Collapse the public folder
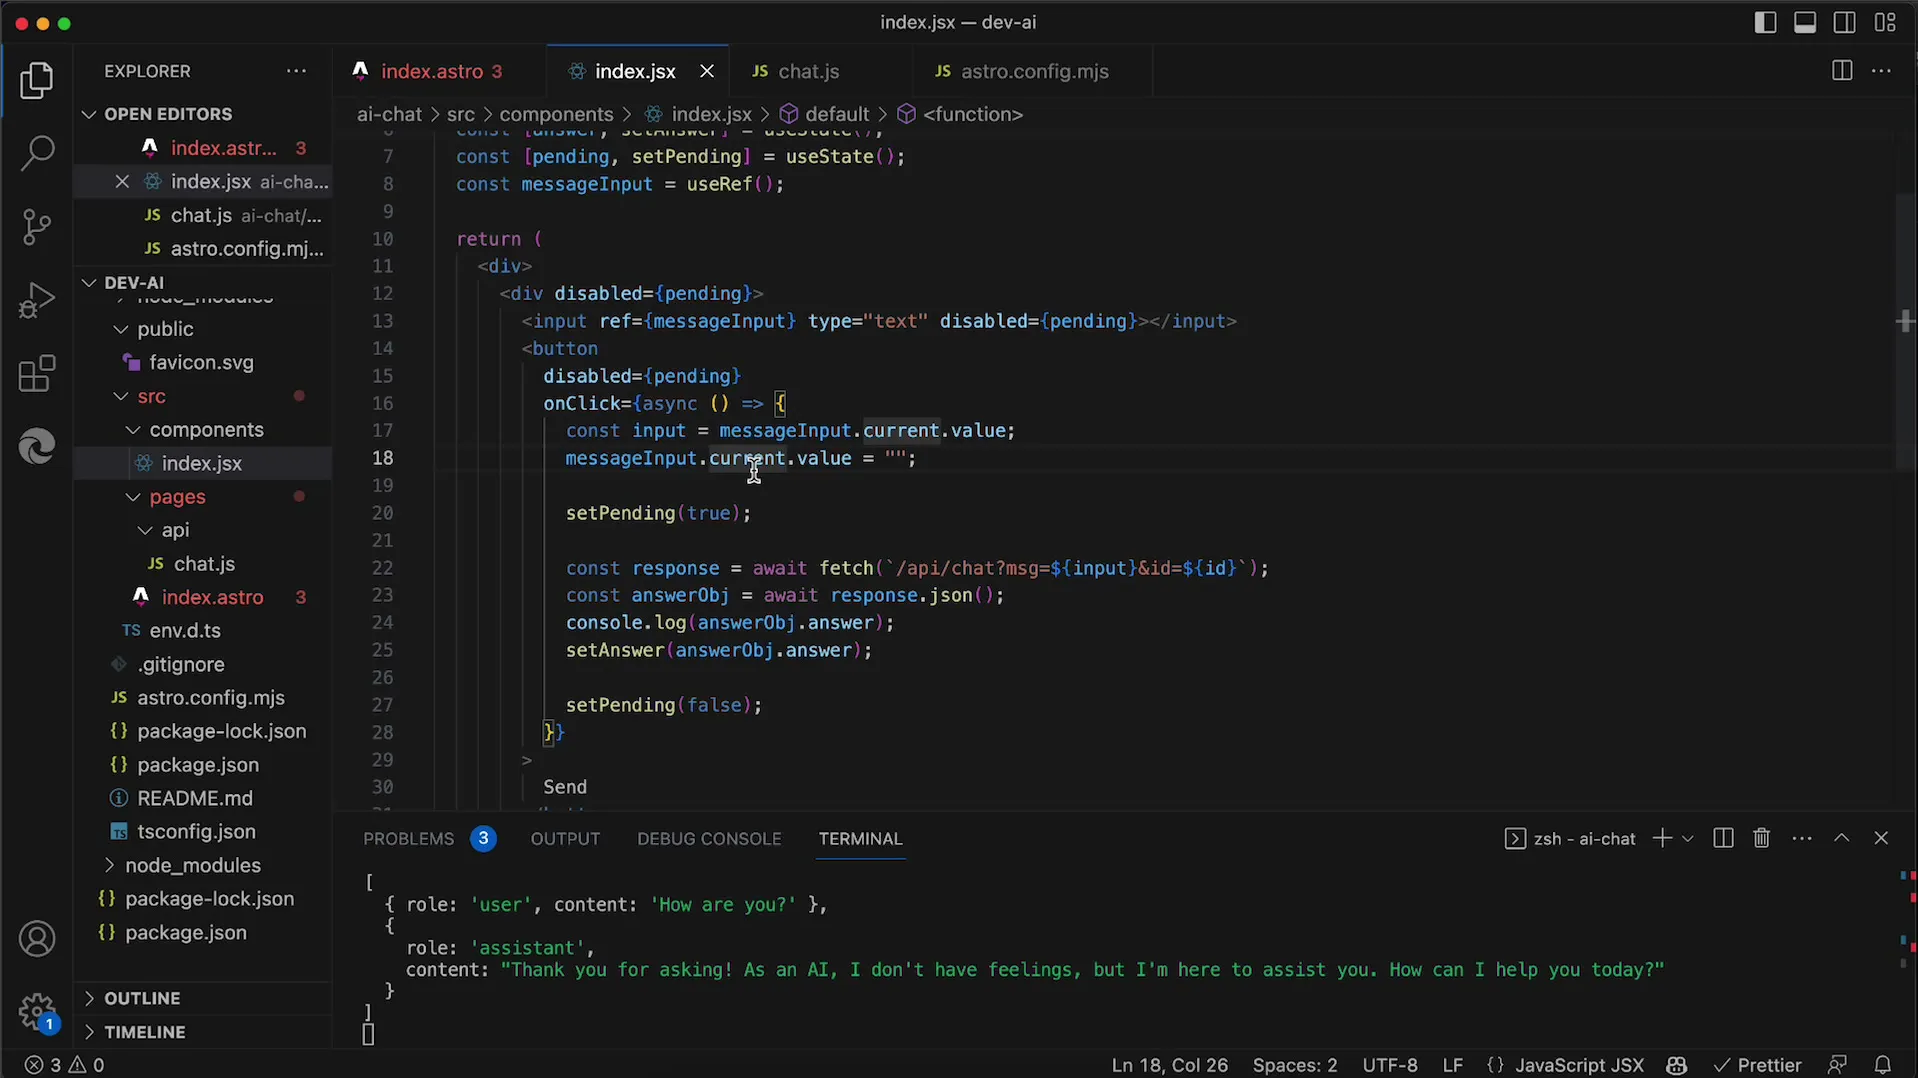 tap(165, 329)
